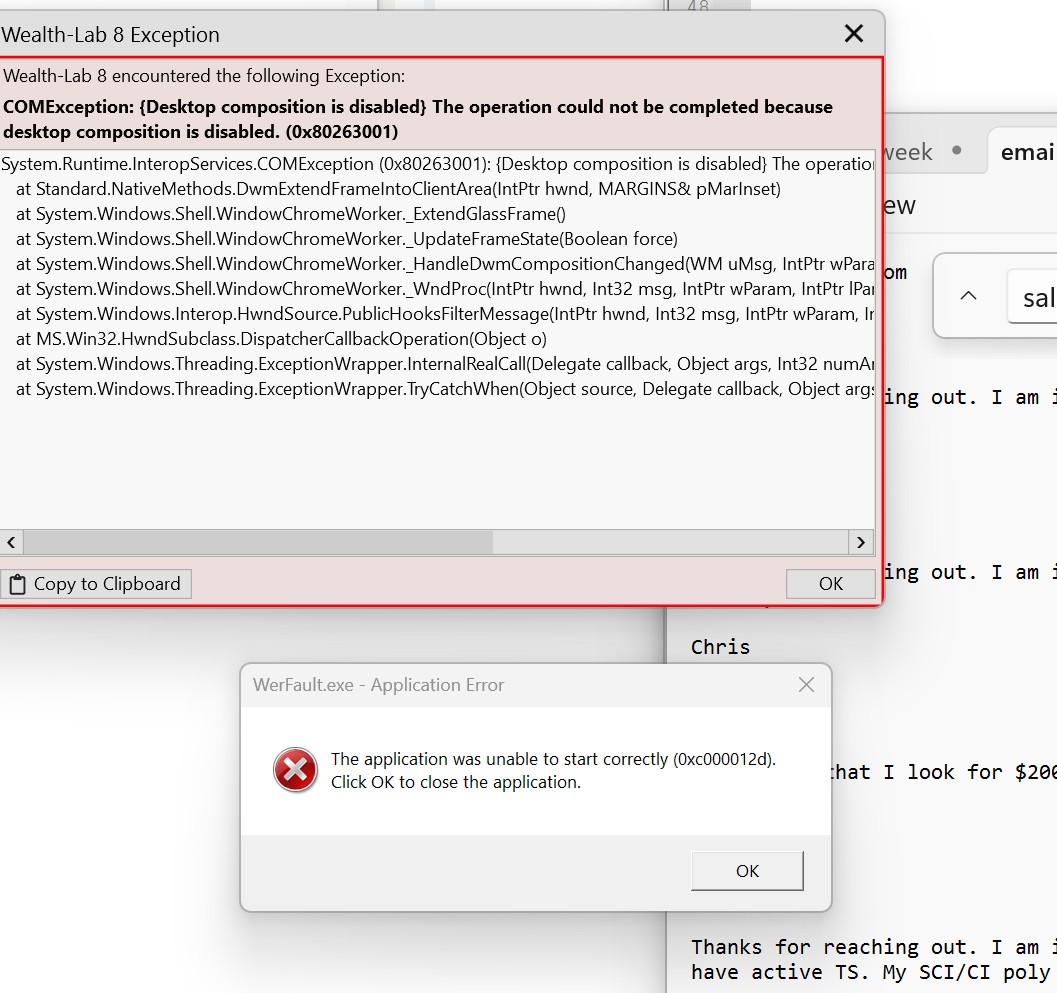
Task: Click the 'WerFault.exe - Application Error' title text
Action: click(378, 685)
